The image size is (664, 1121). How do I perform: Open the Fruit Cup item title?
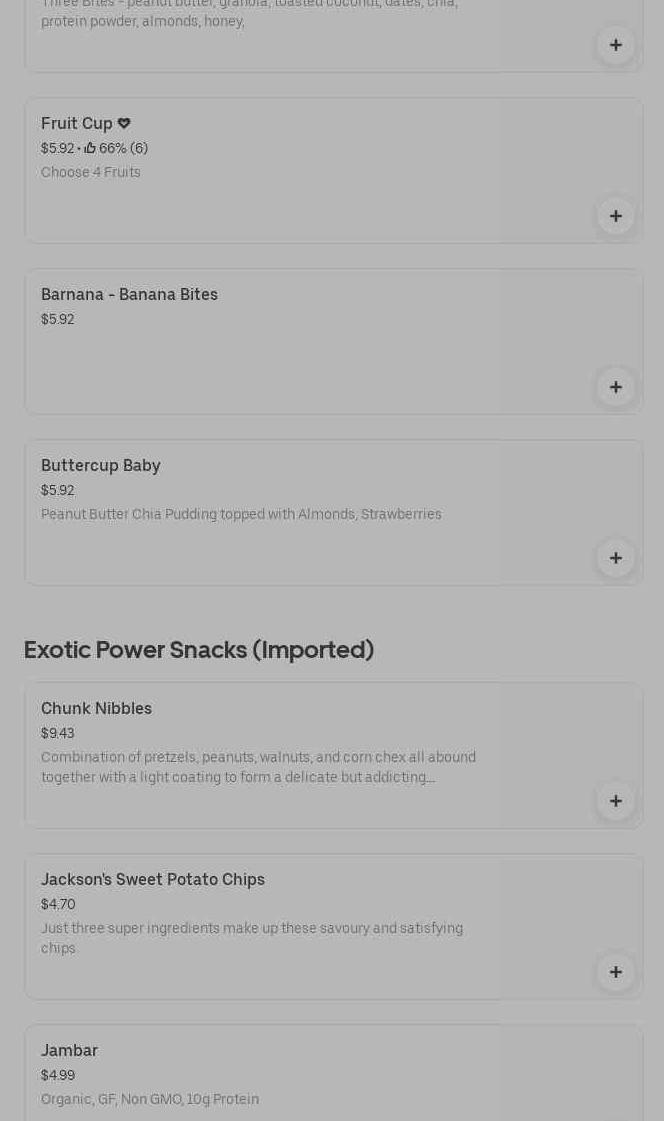click(76, 124)
